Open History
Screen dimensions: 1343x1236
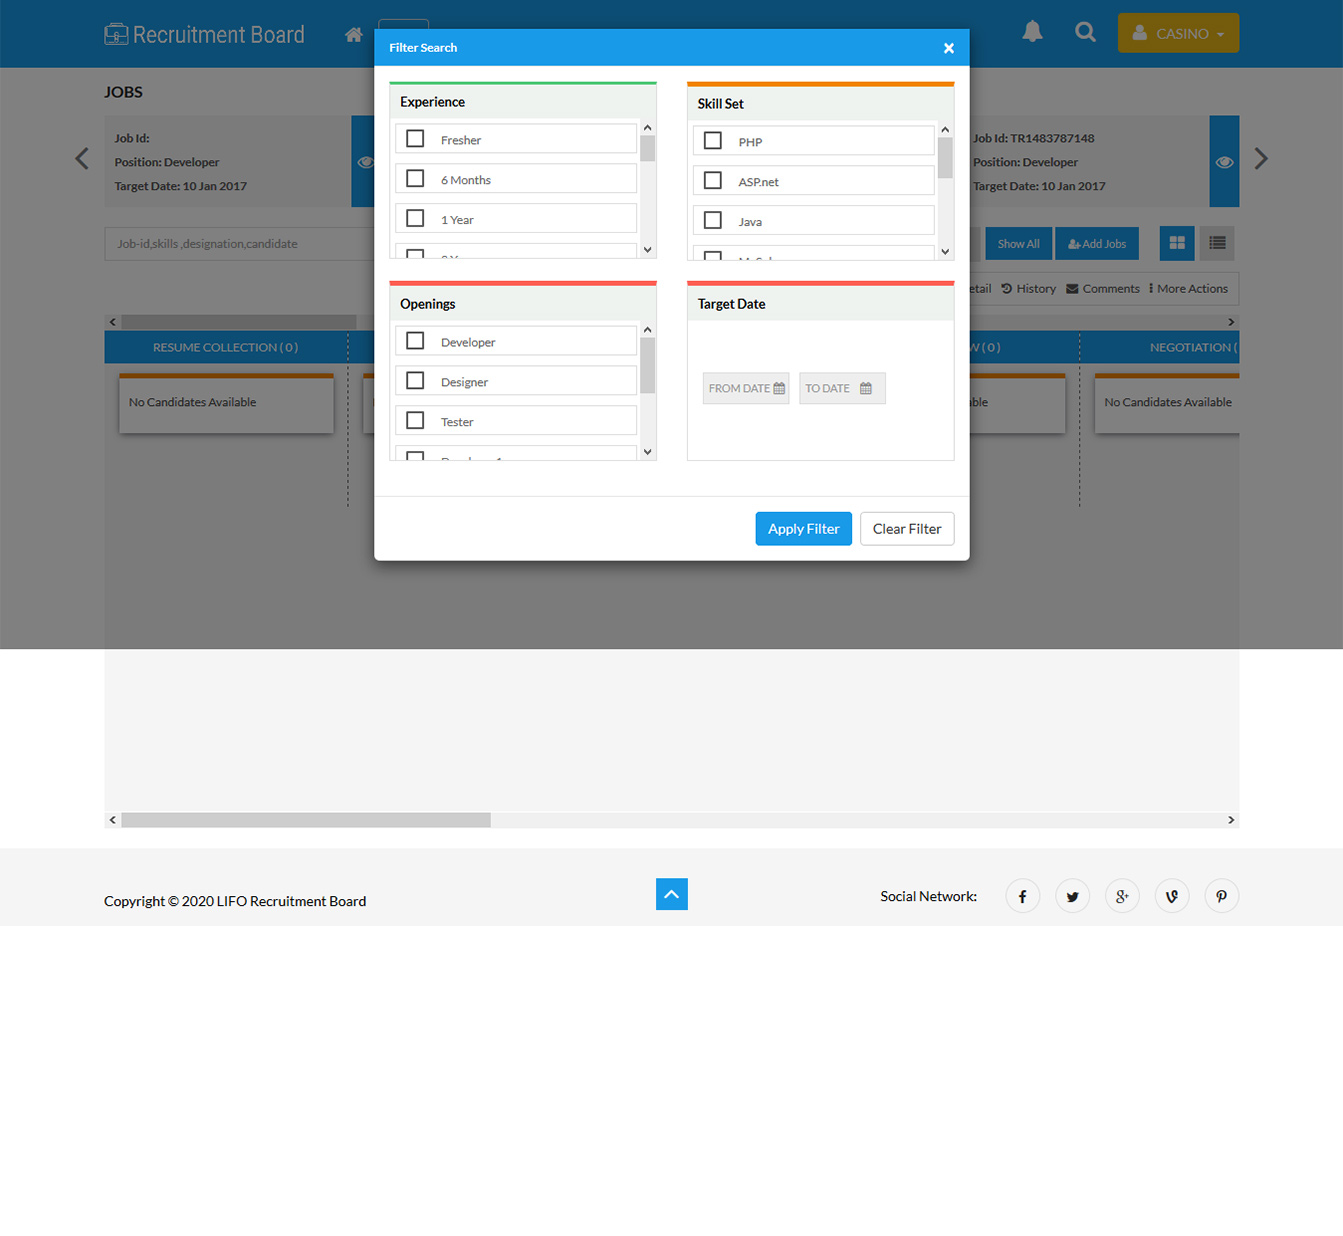(x=1029, y=289)
